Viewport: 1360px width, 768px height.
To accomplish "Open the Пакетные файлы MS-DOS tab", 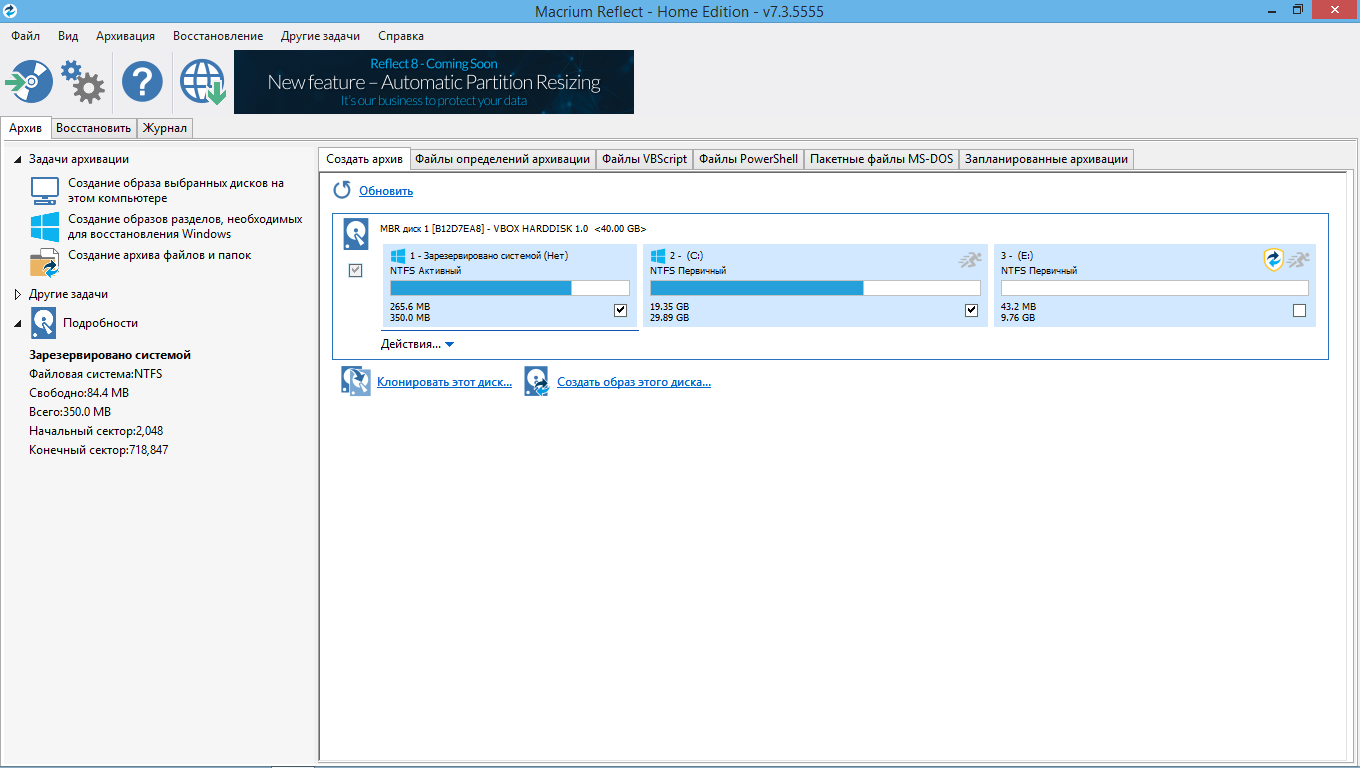I will (x=882, y=159).
